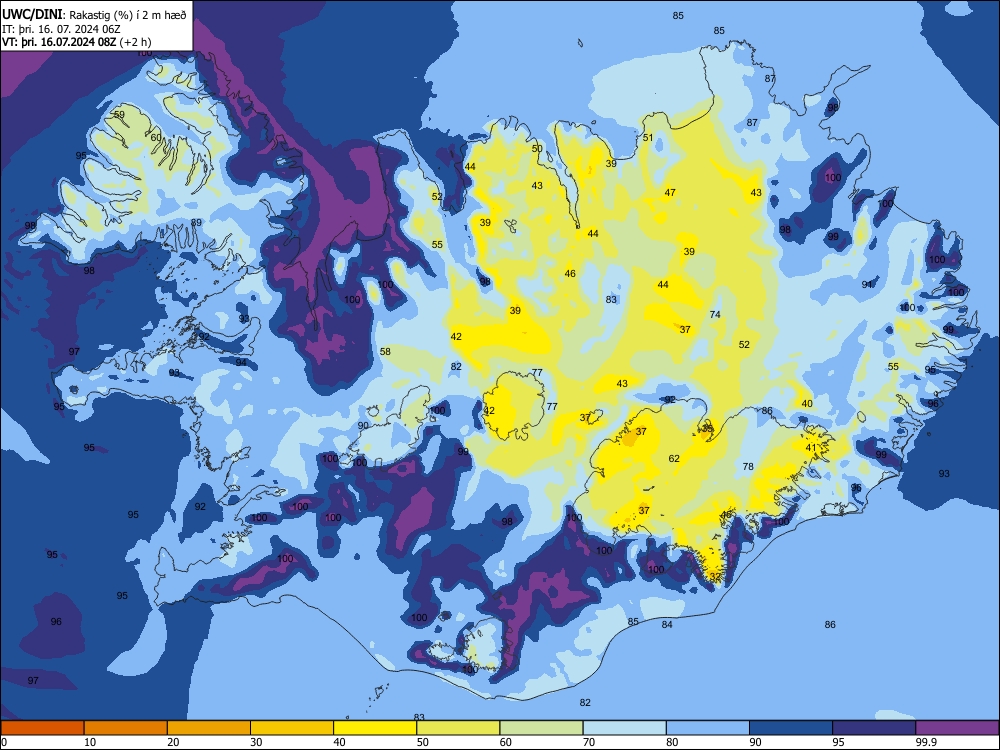
Task: Click the humidity value 74 on the map
Action: coord(715,314)
